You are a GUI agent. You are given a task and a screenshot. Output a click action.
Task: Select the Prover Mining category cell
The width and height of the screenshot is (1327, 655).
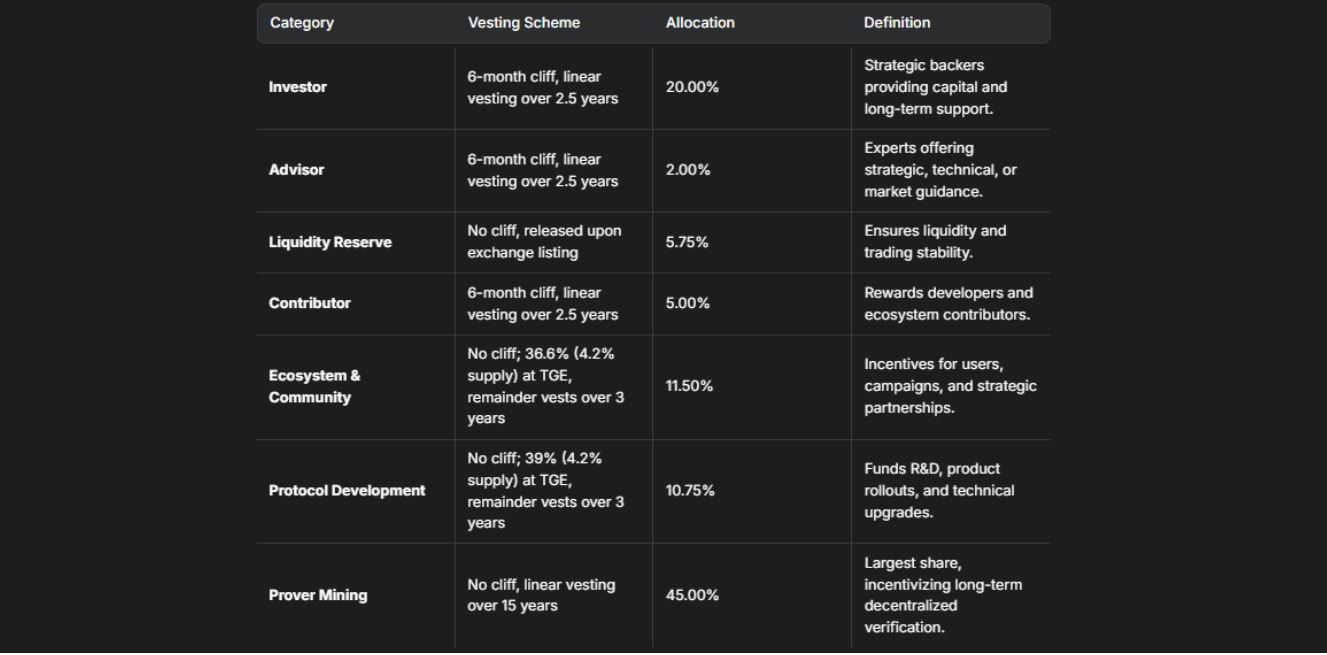point(318,595)
